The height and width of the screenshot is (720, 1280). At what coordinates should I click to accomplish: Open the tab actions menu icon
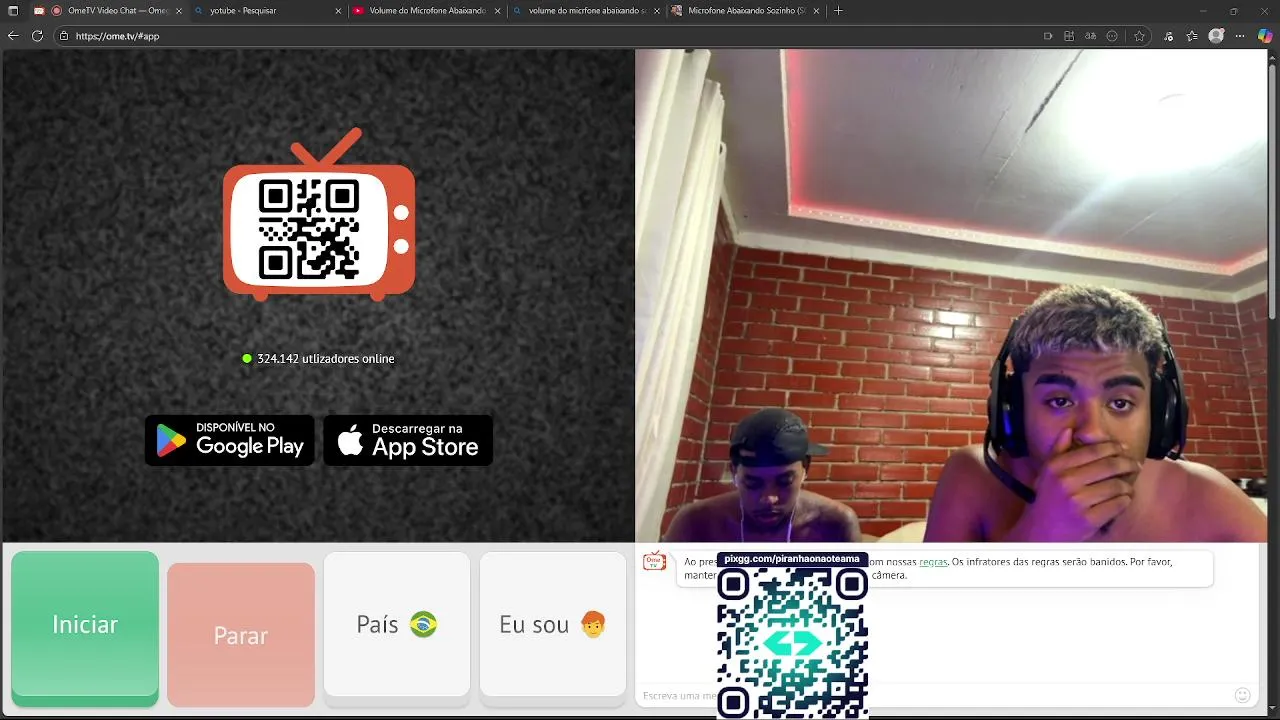tap(13, 11)
